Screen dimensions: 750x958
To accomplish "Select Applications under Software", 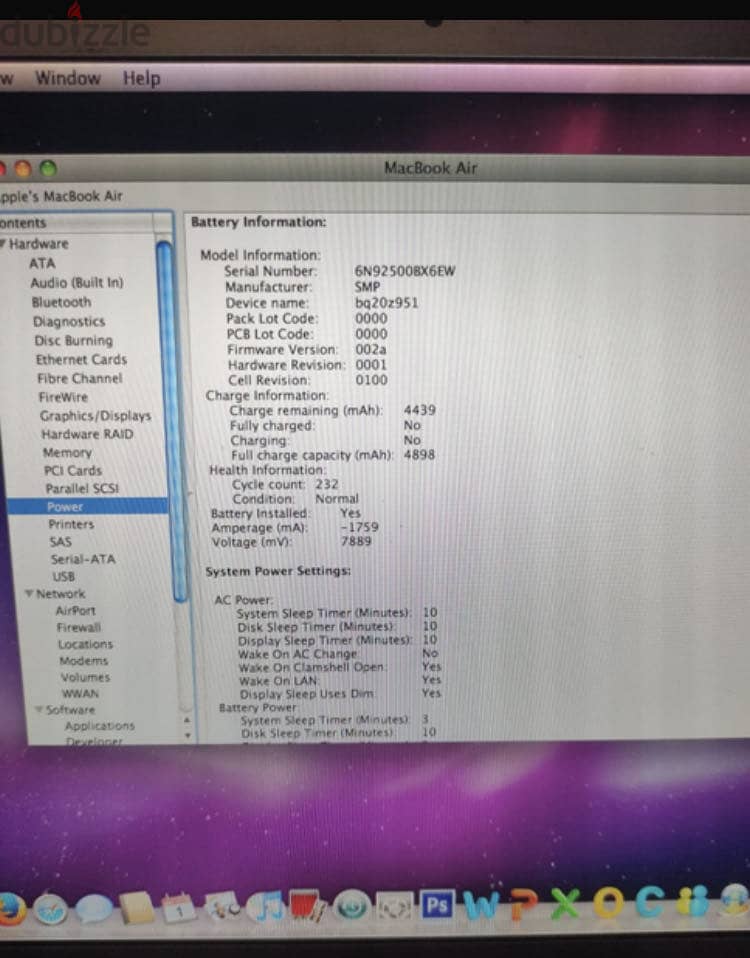I will point(100,726).
